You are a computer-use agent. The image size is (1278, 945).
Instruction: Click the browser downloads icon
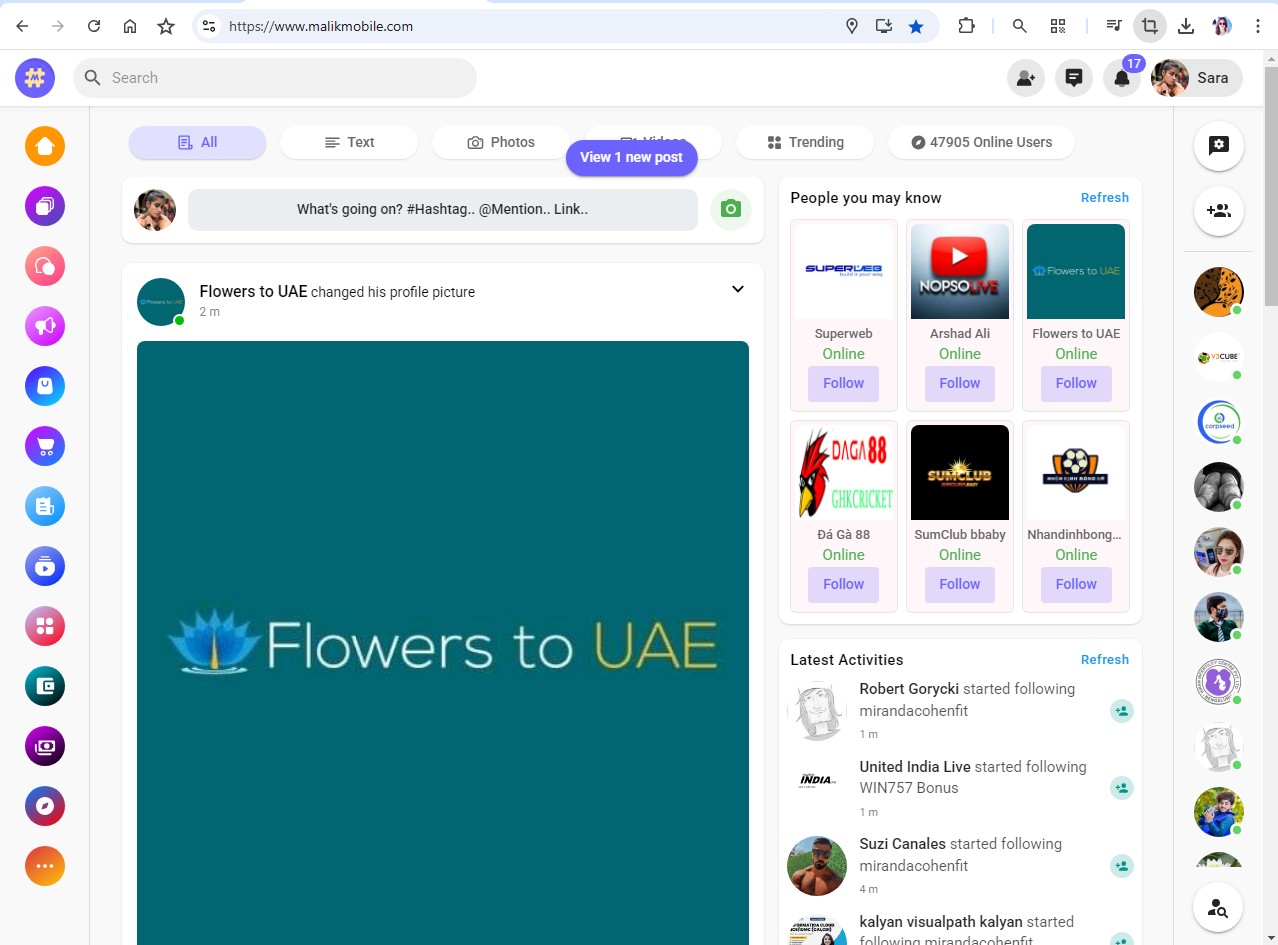pyautogui.click(x=1186, y=26)
